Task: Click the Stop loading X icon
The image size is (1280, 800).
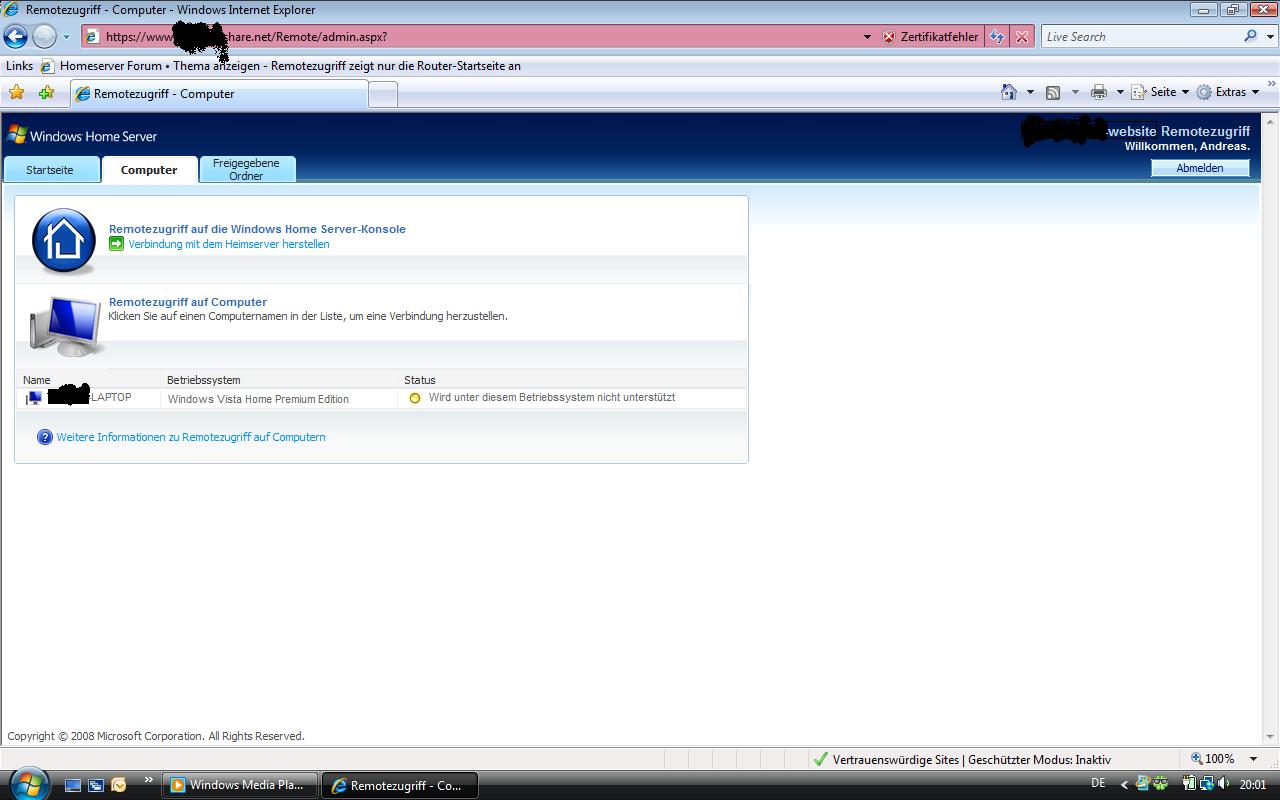Action: (x=1021, y=37)
